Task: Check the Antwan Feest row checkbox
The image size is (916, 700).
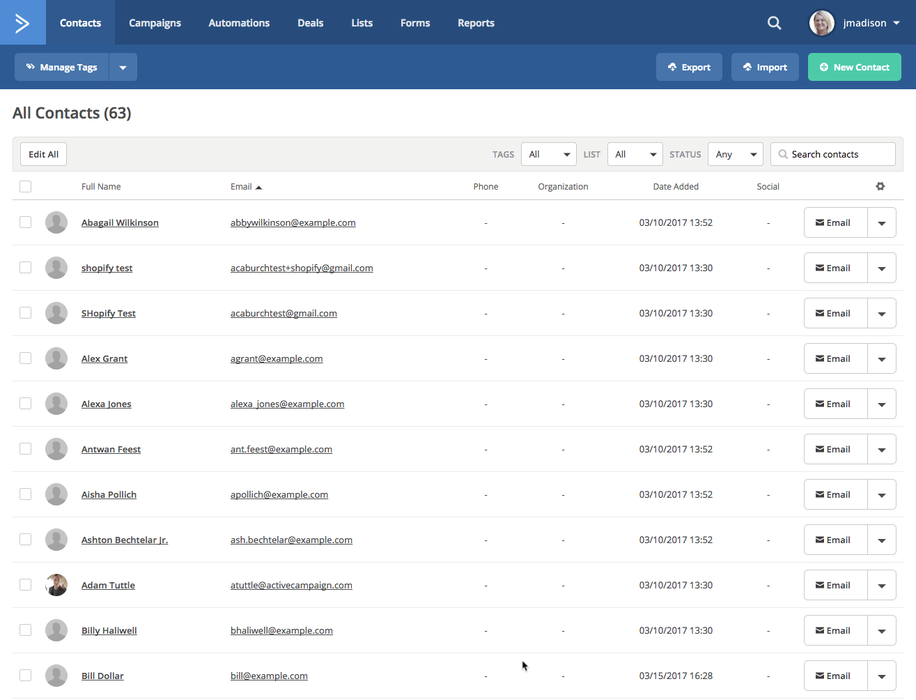Action: coord(25,448)
